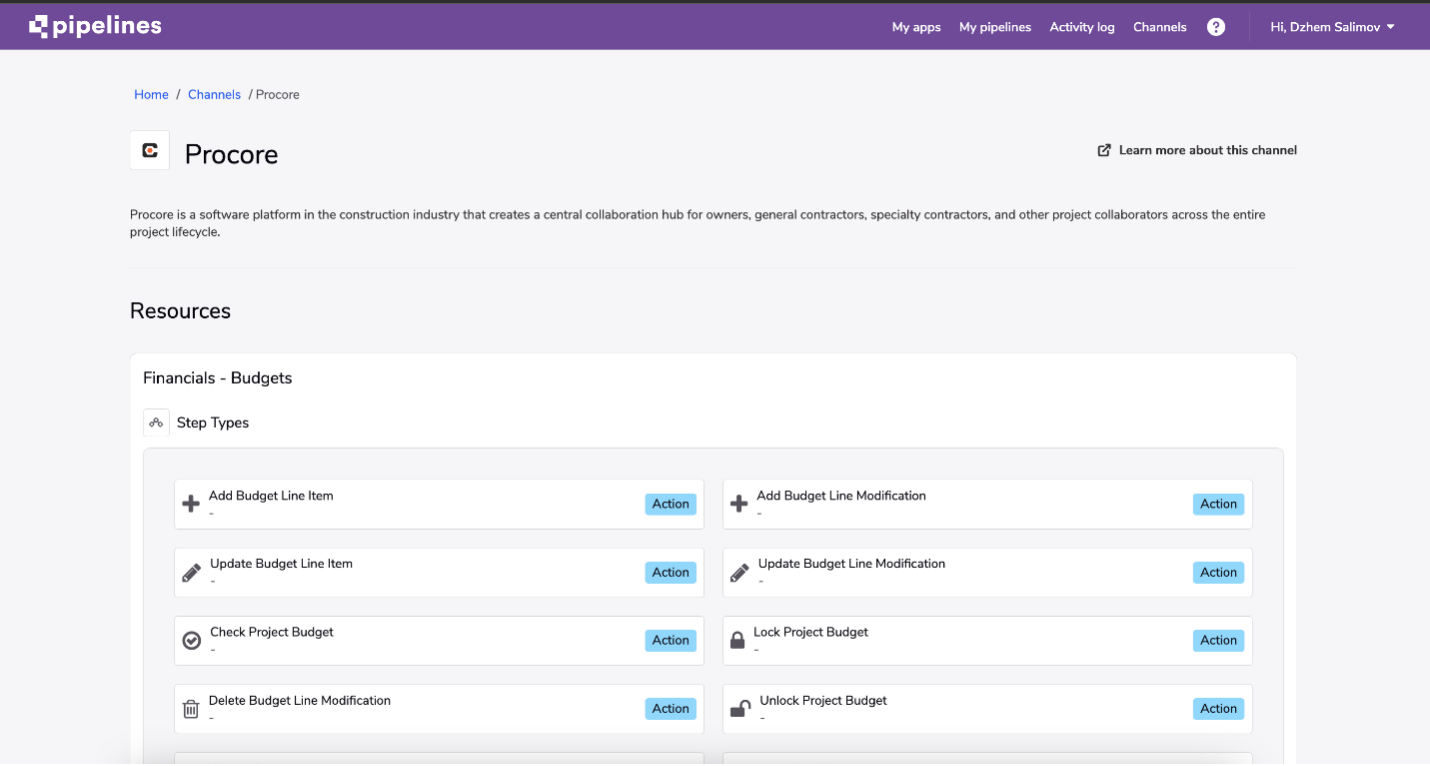The height and width of the screenshot is (766, 1430).
Task: Click Action badge for Add Budget Line Modification
Action: pos(1219,504)
